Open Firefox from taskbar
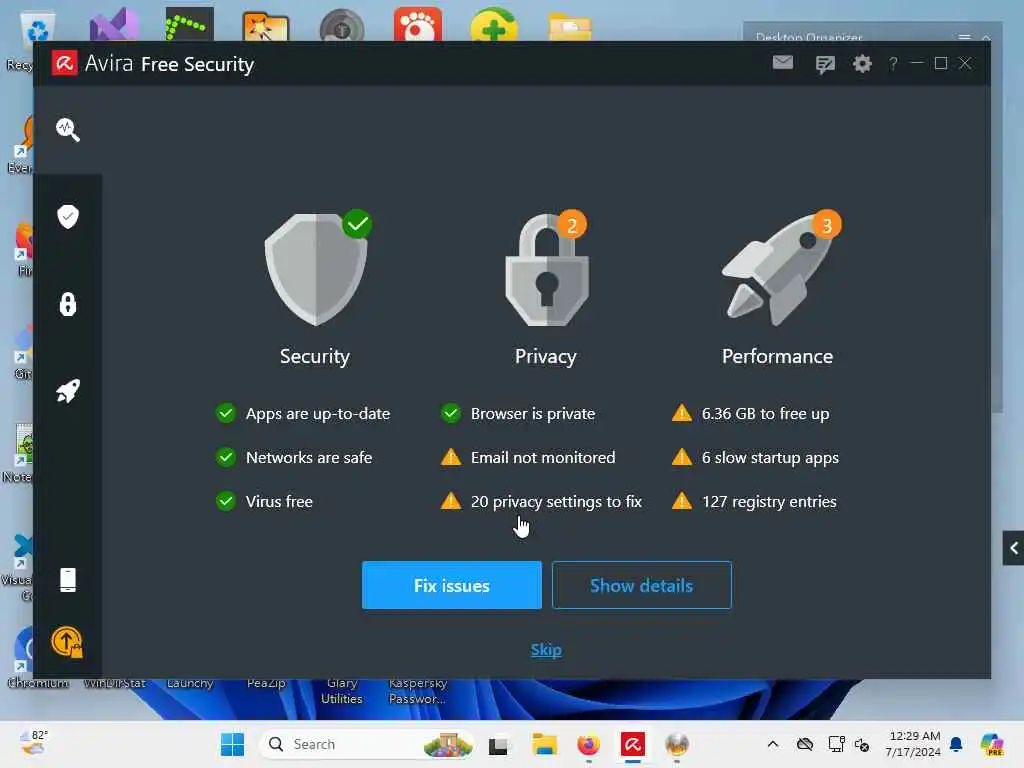 [588, 744]
